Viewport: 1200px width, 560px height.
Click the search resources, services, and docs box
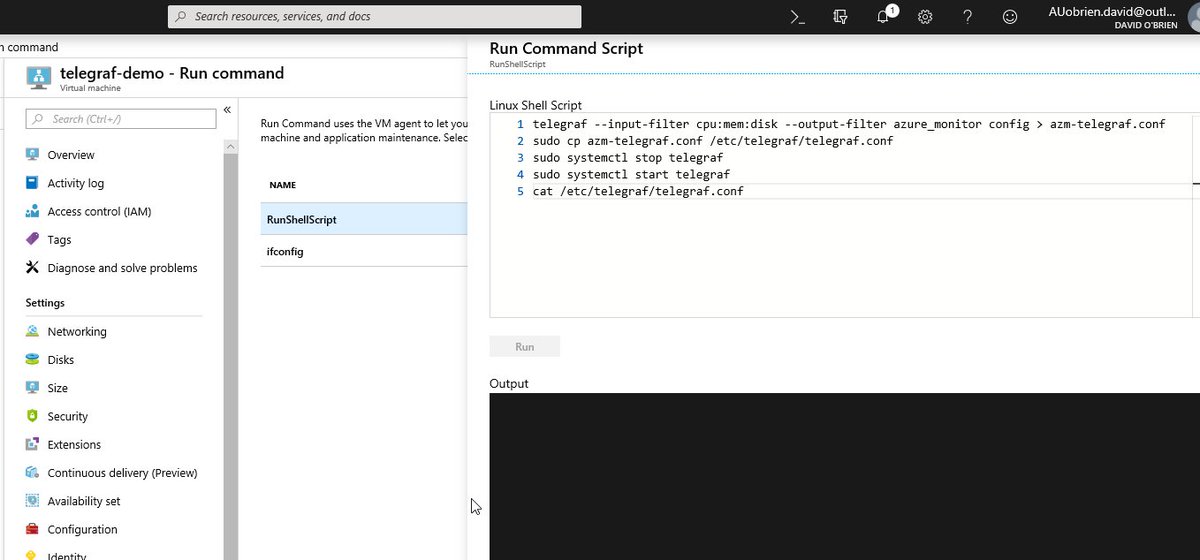click(374, 16)
